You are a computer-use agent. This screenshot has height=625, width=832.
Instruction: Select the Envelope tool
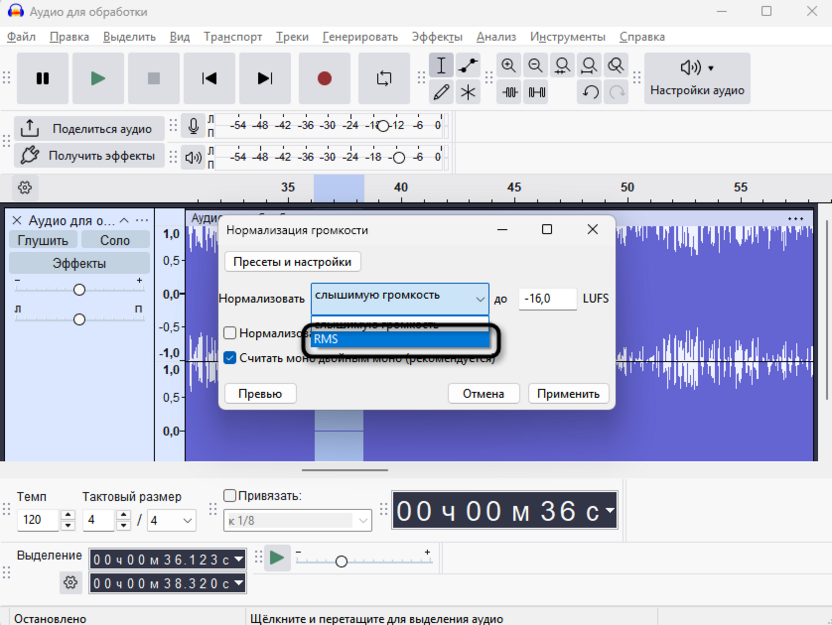click(468, 66)
